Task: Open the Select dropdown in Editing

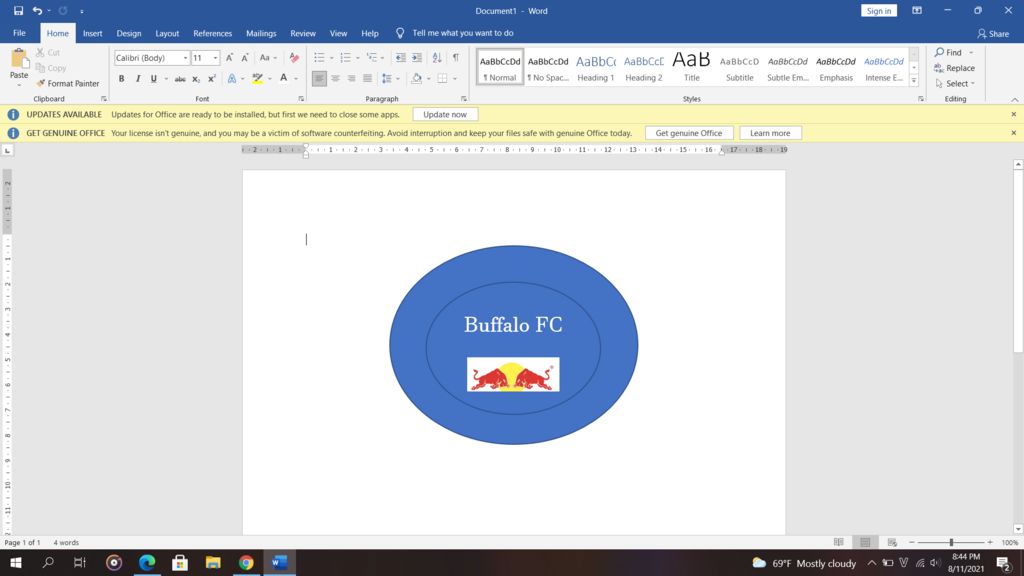Action: click(955, 84)
